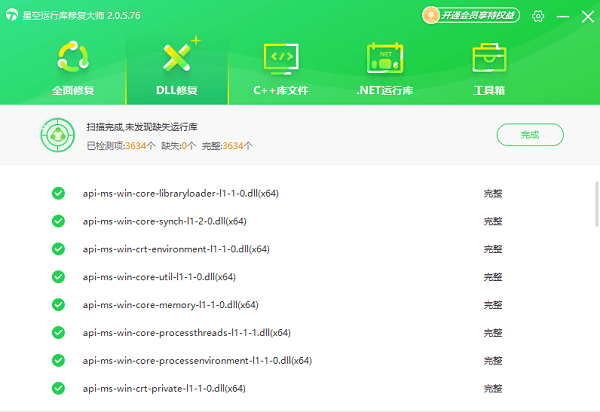Click 完整 status of processthreads row

click(493, 333)
